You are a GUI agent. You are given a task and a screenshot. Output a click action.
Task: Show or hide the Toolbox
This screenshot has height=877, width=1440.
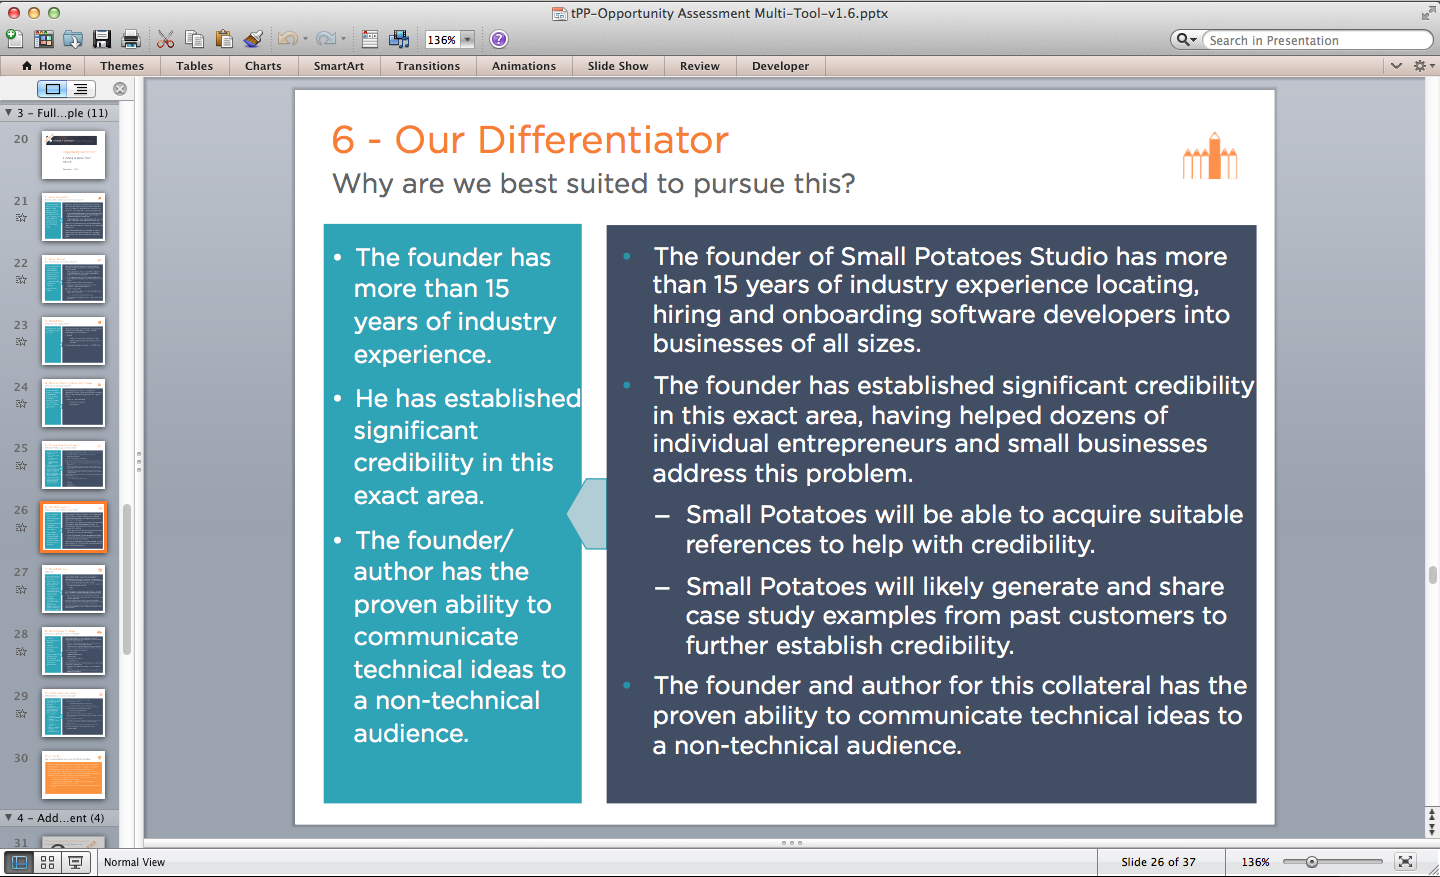tap(370, 39)
